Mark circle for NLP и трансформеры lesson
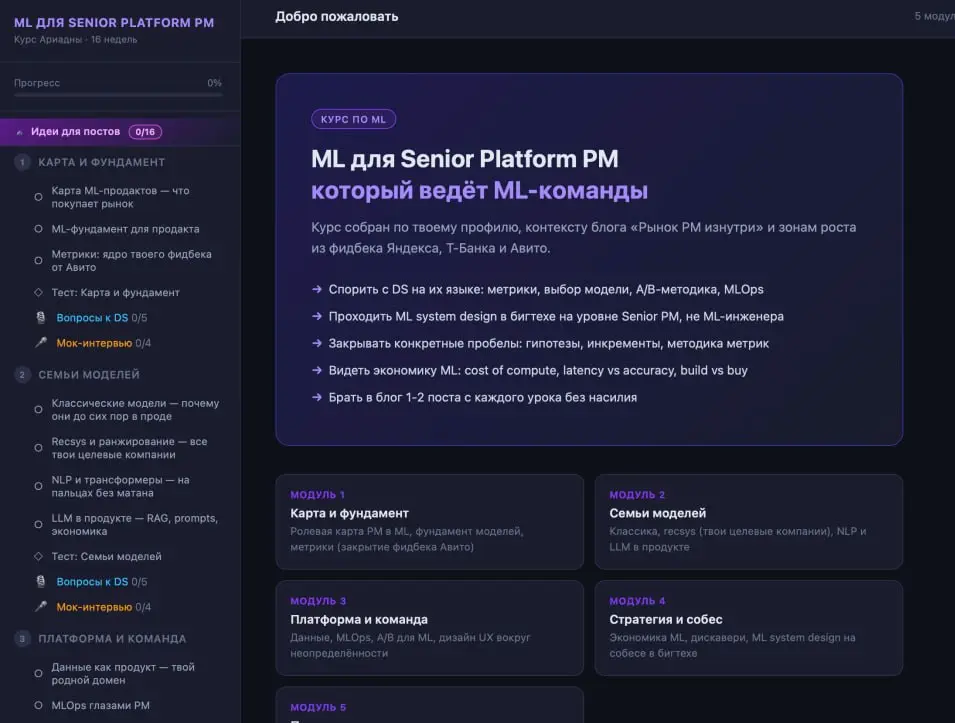The width and height of the screenshot is (955, 723). click(x=38, y=486)
